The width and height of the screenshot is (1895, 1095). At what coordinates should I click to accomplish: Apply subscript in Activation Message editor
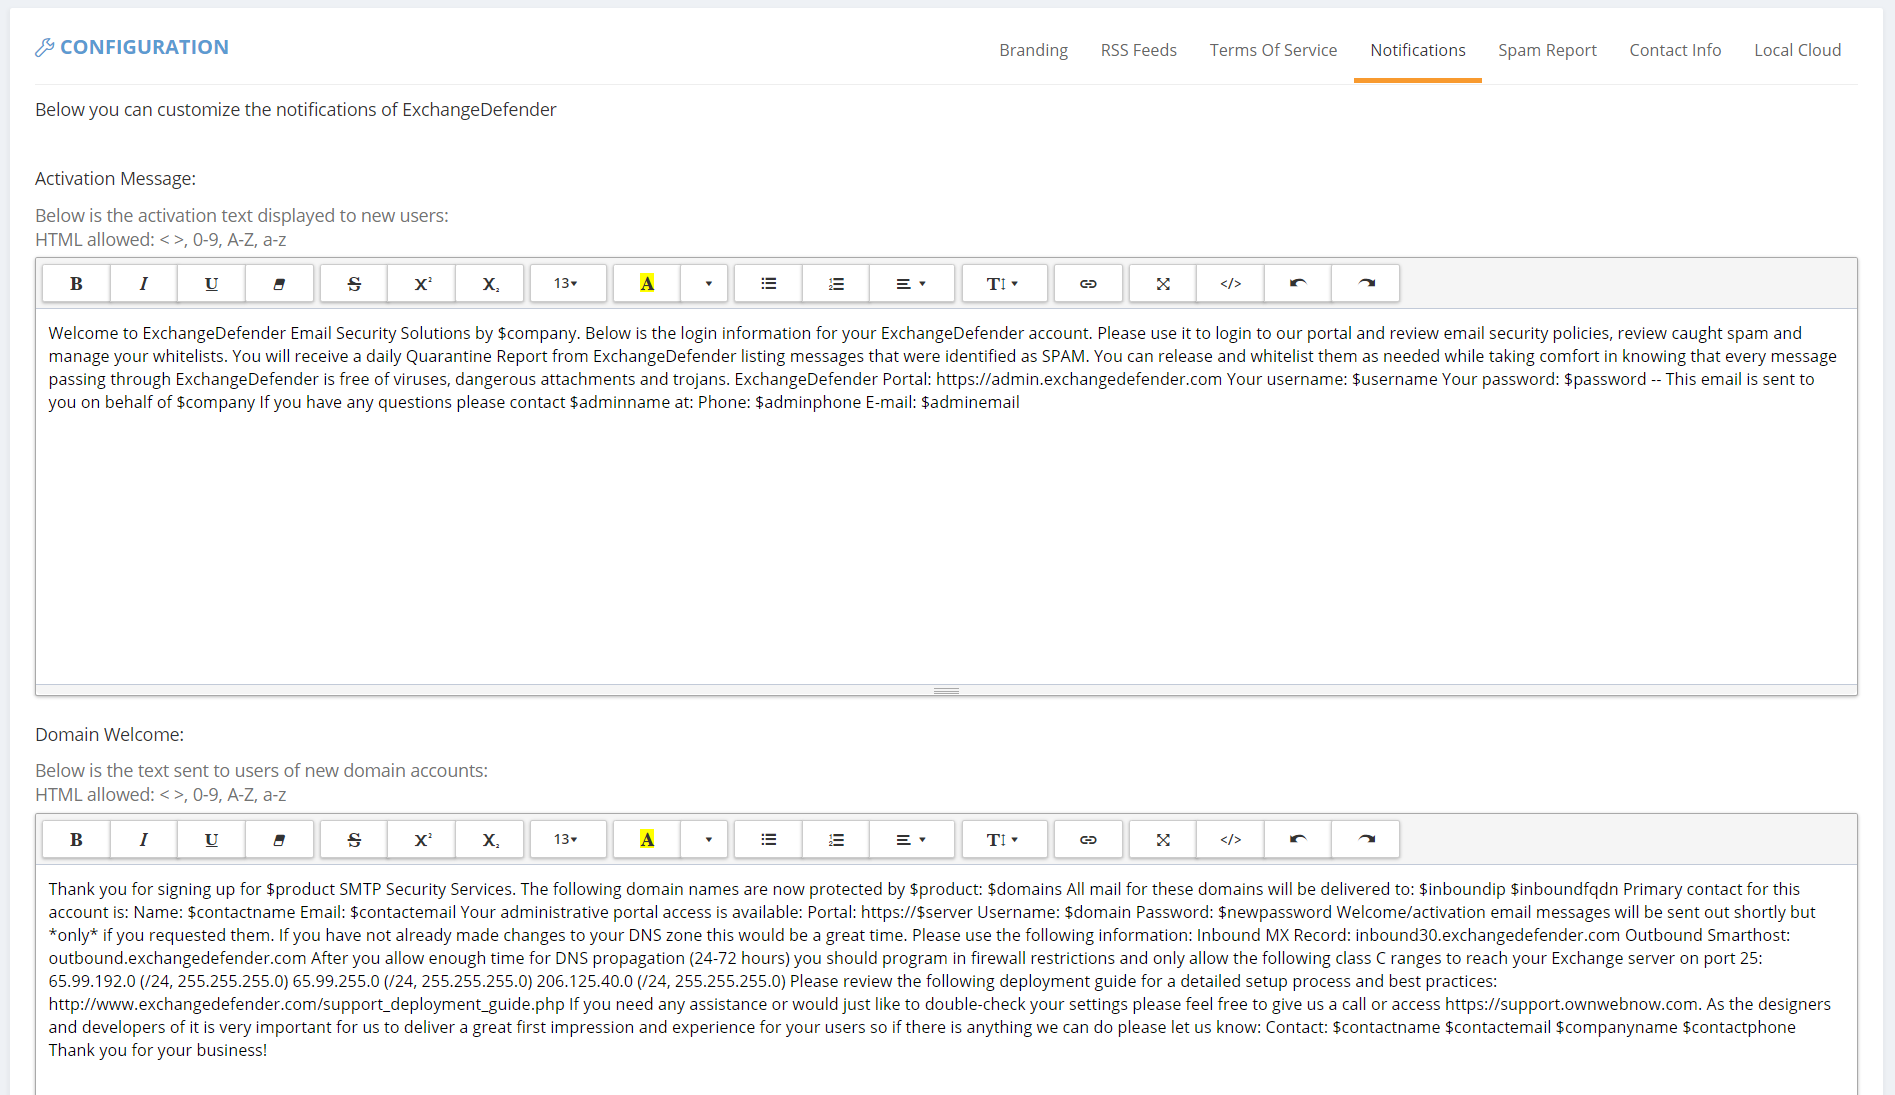click(x=490, y=284)
